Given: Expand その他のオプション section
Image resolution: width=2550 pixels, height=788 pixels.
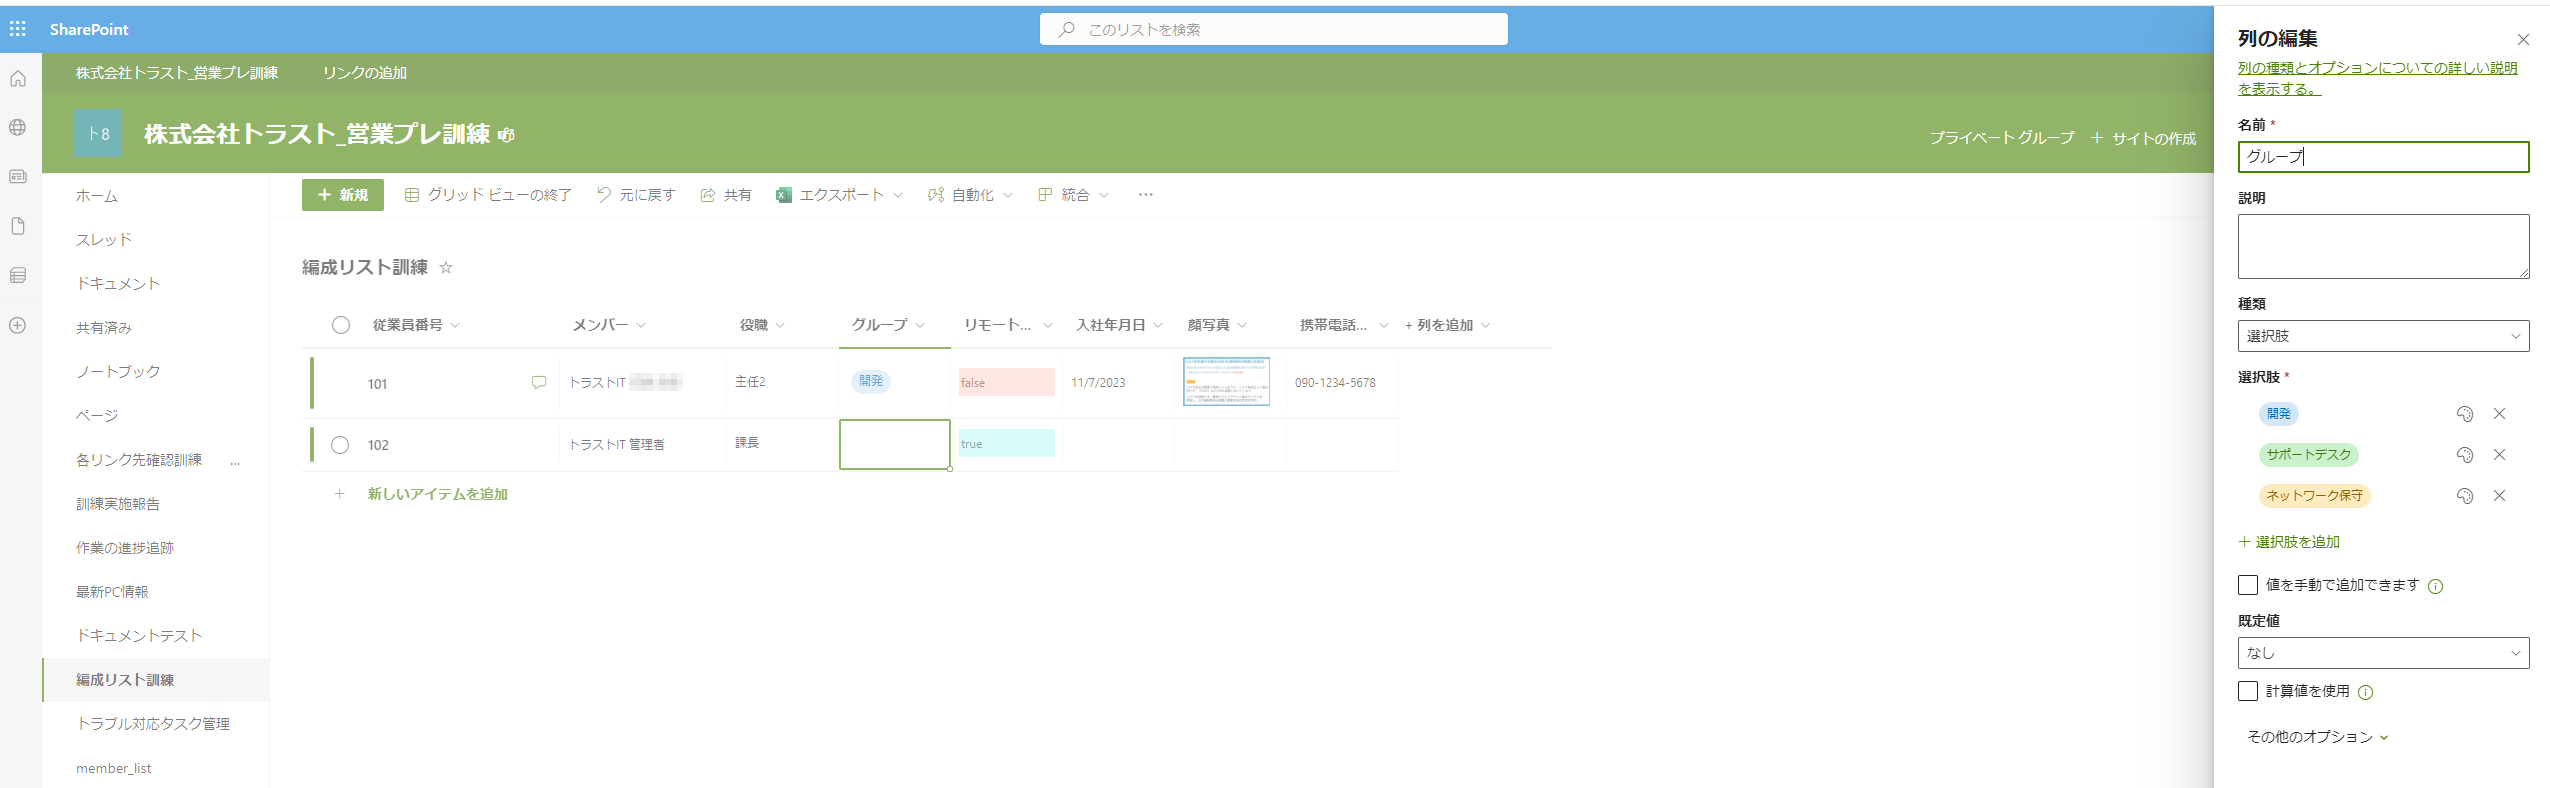Looking at the screenshot, I should [x=2317, y=737].
